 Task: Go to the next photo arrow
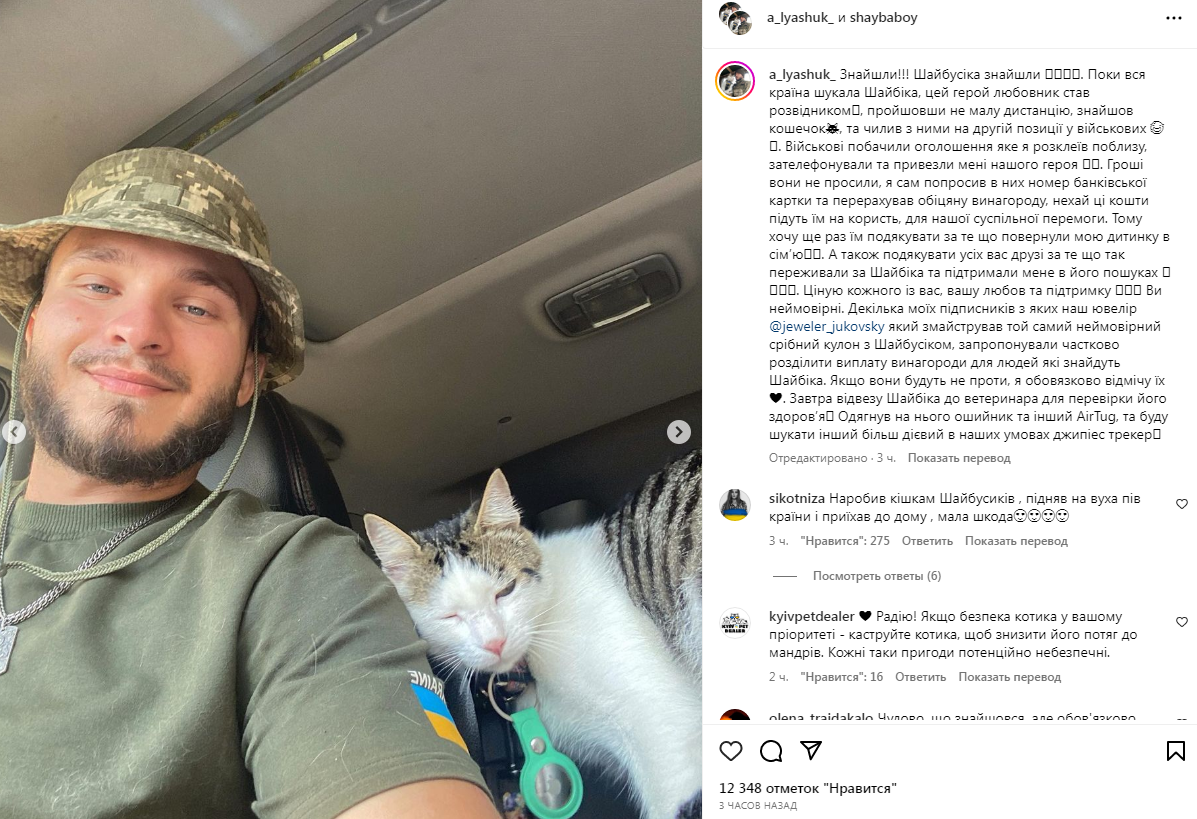tap(679, 432)
